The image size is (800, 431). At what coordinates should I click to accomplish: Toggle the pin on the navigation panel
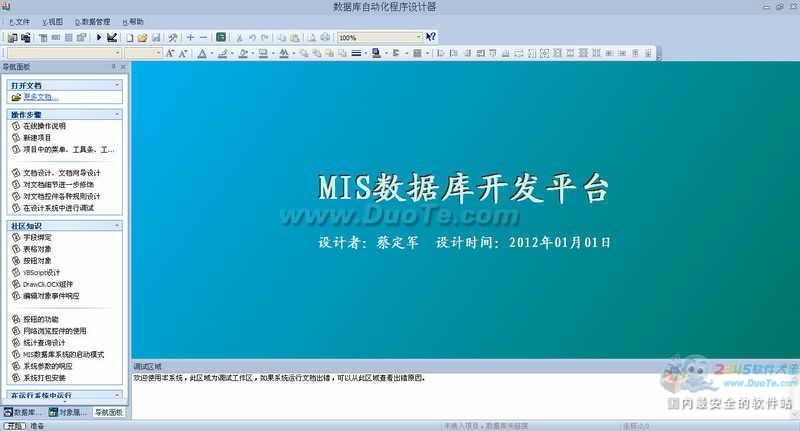115,66
